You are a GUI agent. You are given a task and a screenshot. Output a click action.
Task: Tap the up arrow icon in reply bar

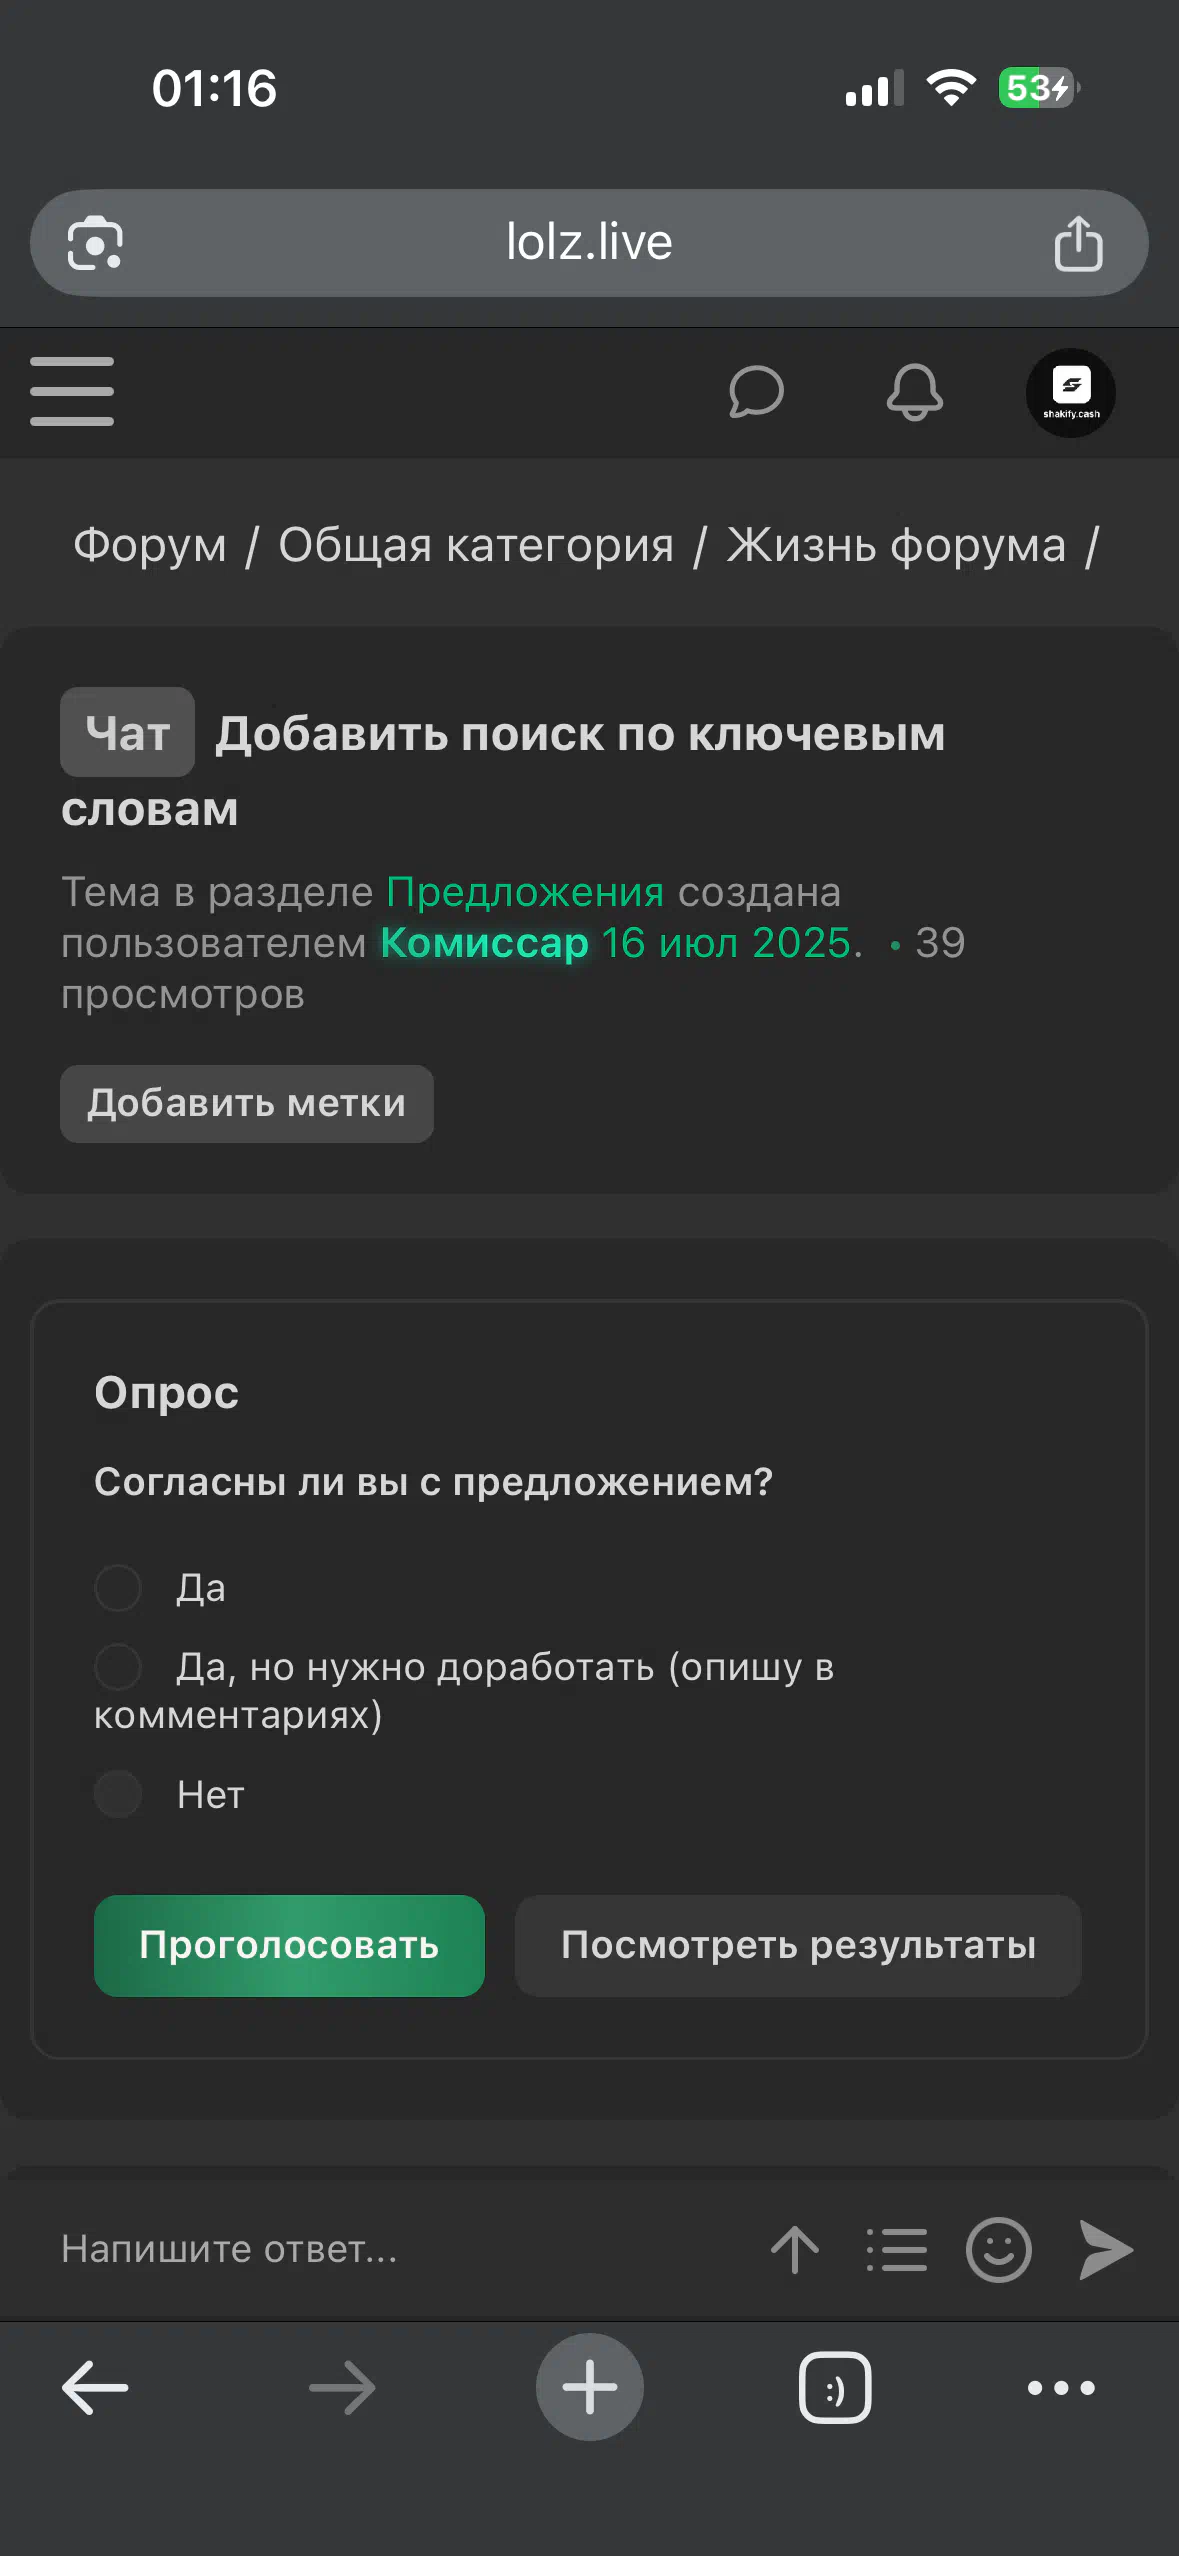(x=795, y=2249)
